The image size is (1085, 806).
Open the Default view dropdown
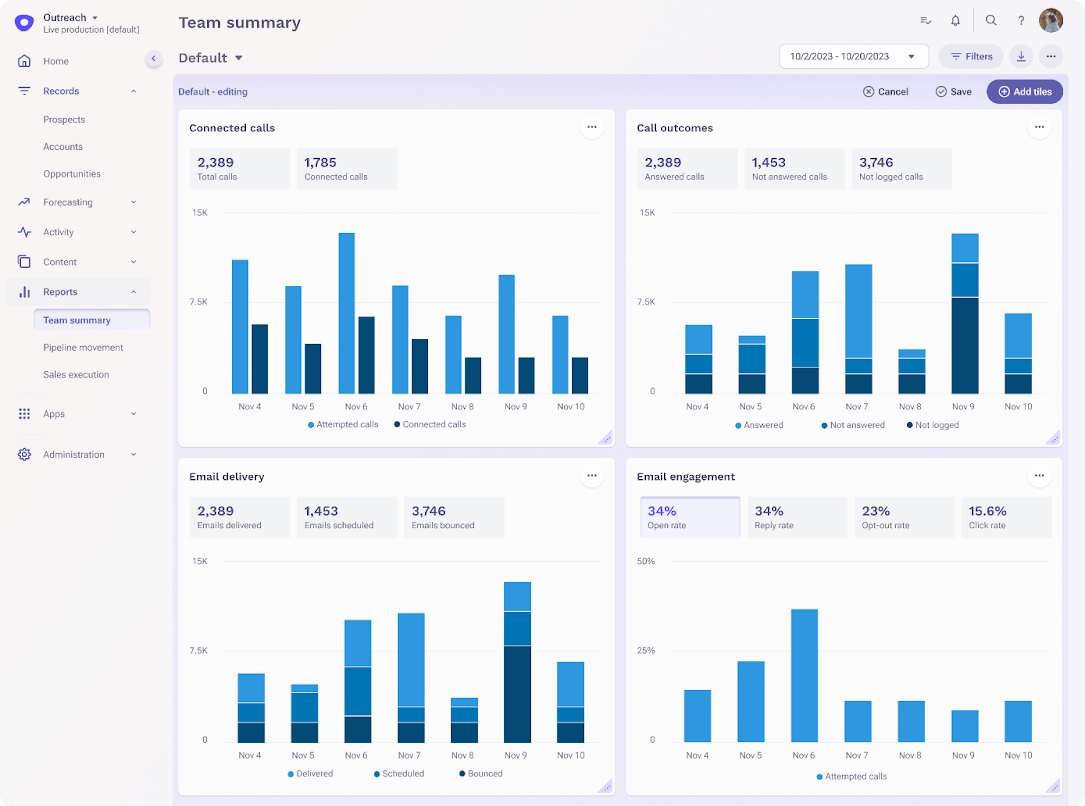[210, 57]
